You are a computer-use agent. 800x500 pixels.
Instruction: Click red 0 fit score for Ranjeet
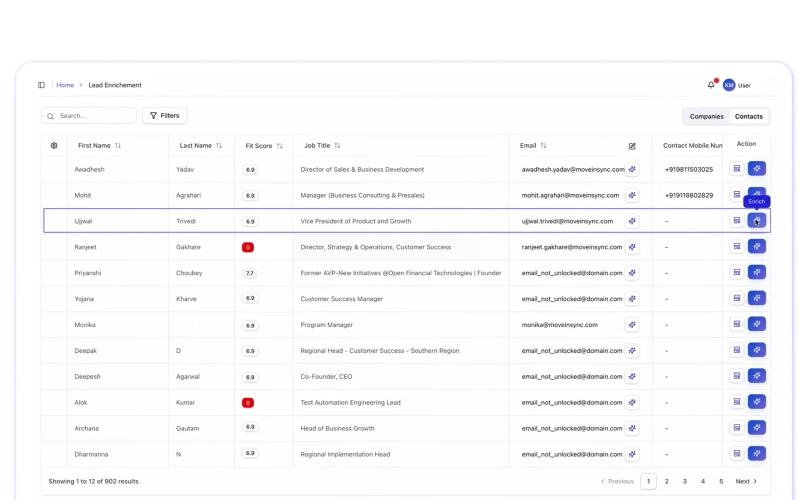coord(248,247)
